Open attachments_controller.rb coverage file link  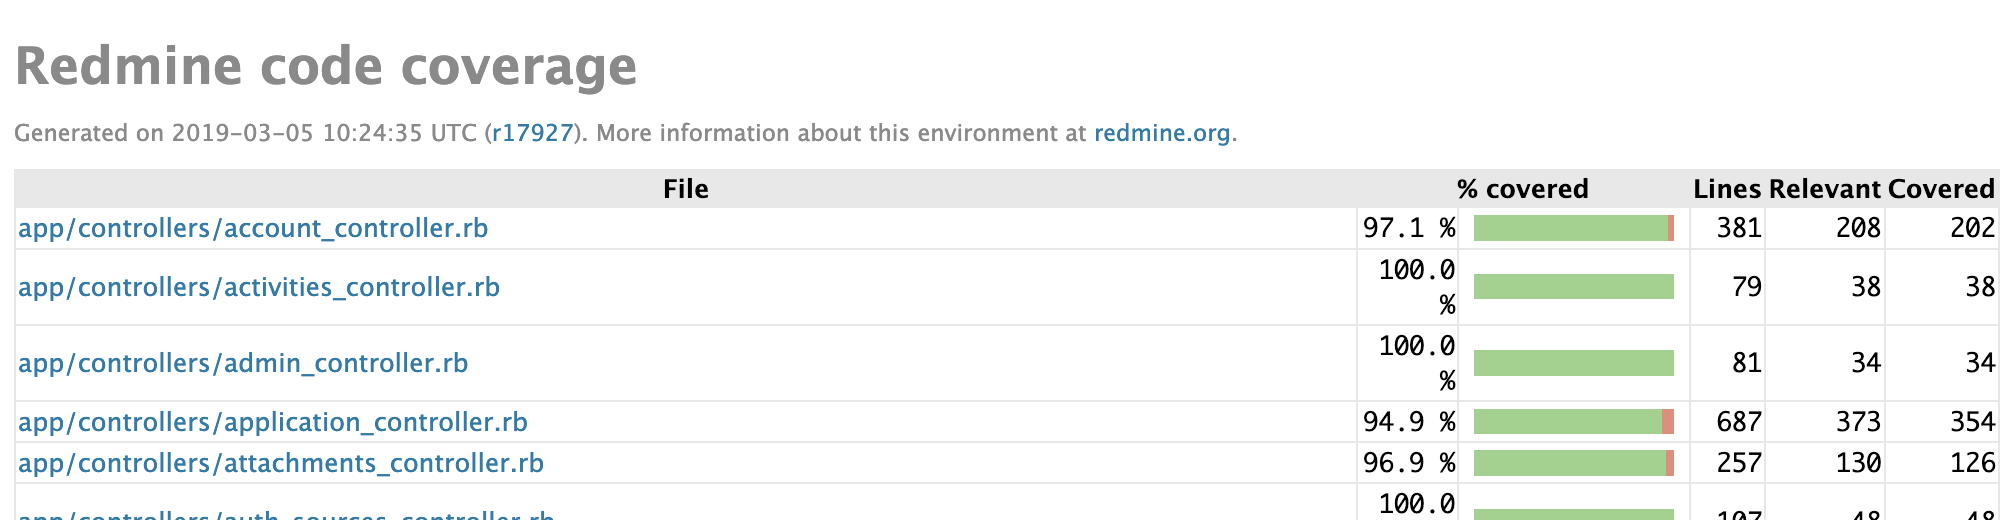(x=281, y=464)
